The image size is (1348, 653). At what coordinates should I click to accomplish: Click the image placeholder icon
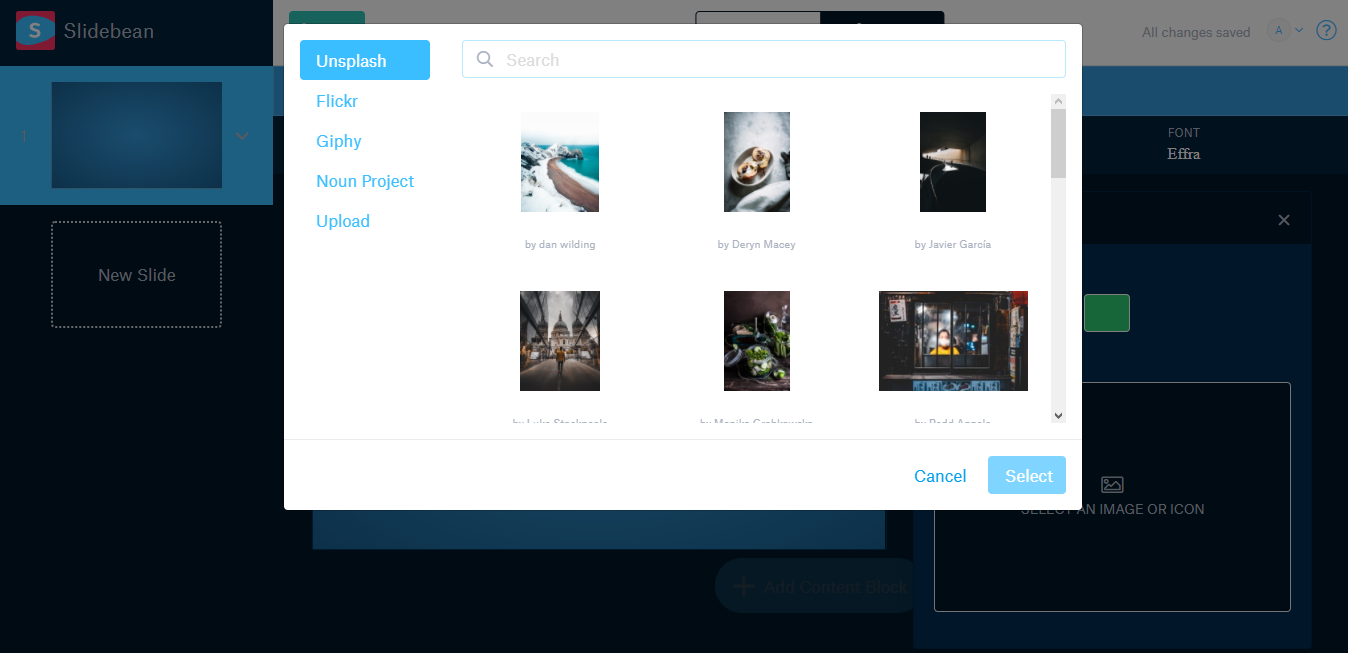click(1112, 485)
